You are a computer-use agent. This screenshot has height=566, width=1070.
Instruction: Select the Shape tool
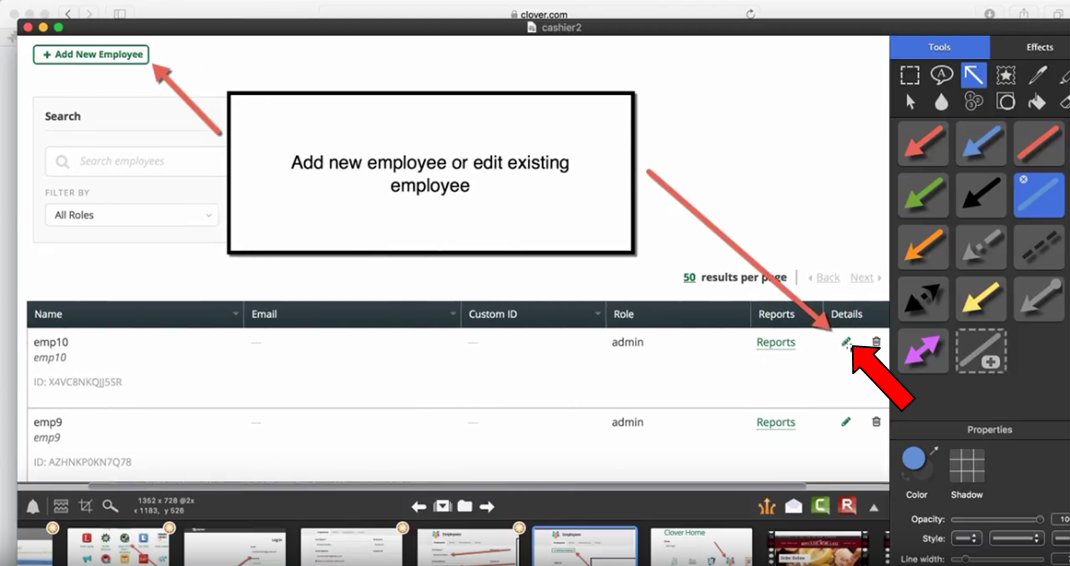(x=1006, y=102)
